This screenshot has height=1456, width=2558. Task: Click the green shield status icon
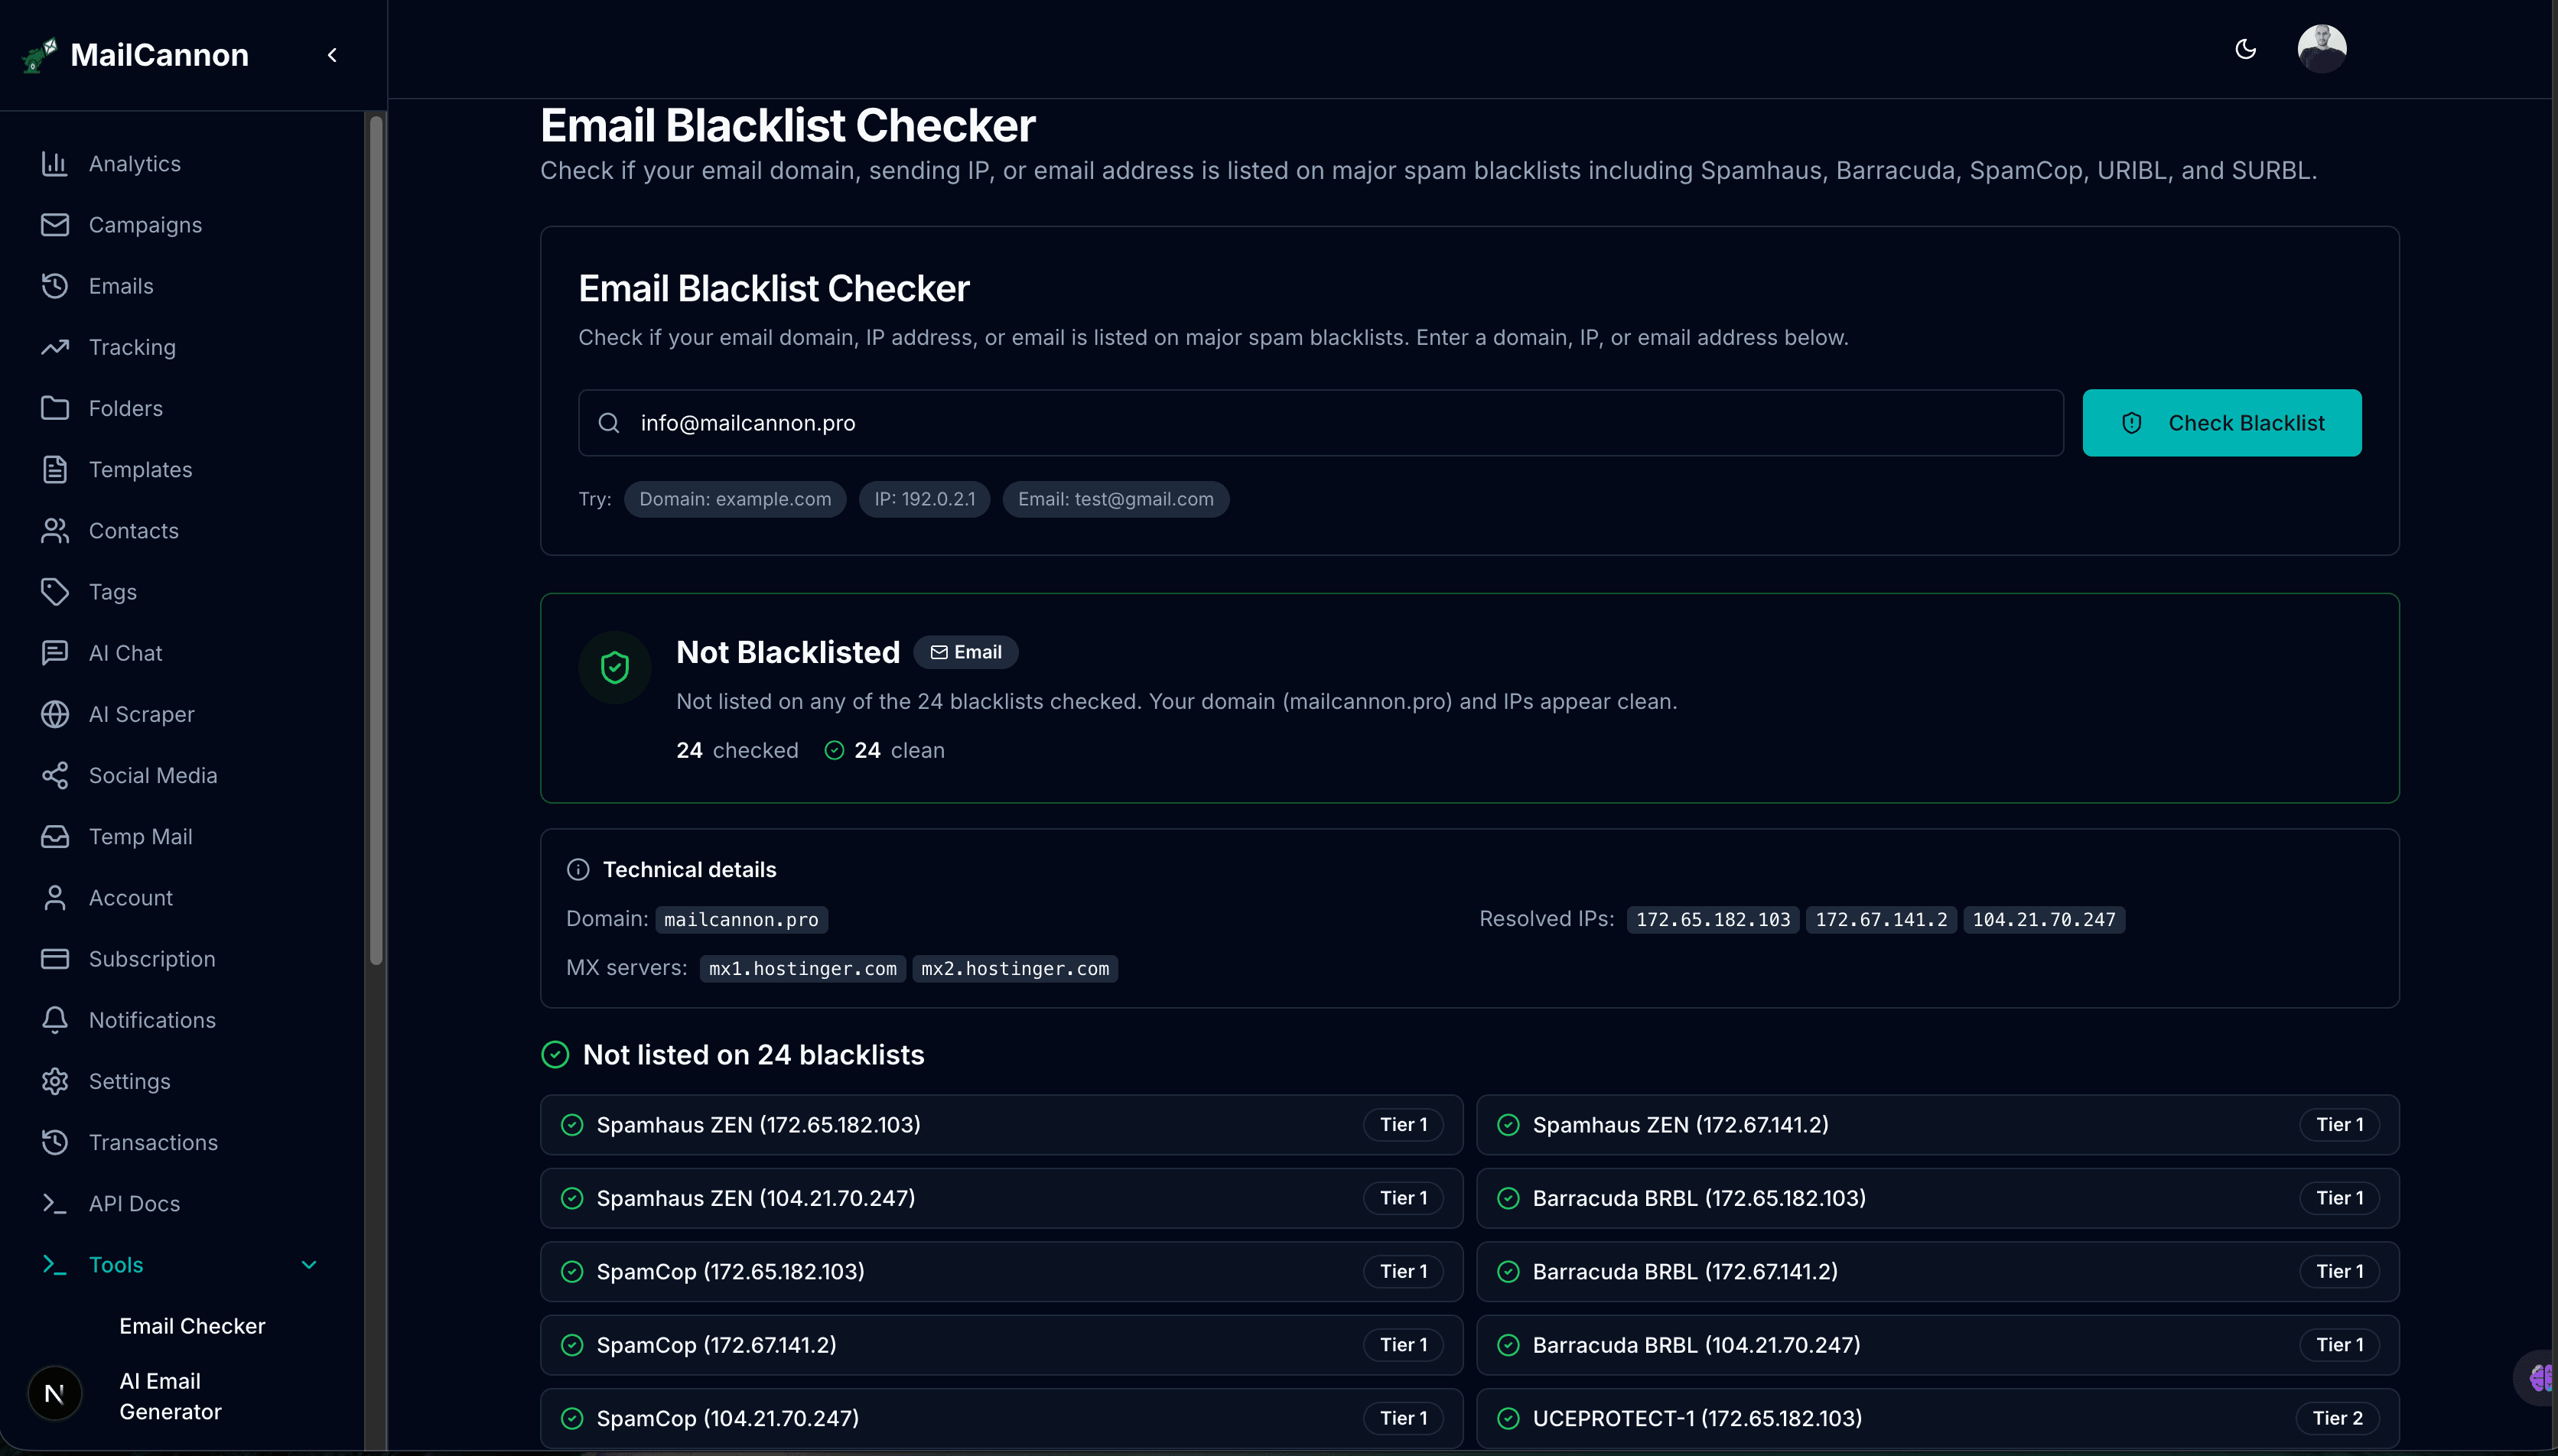click(614, 667)
